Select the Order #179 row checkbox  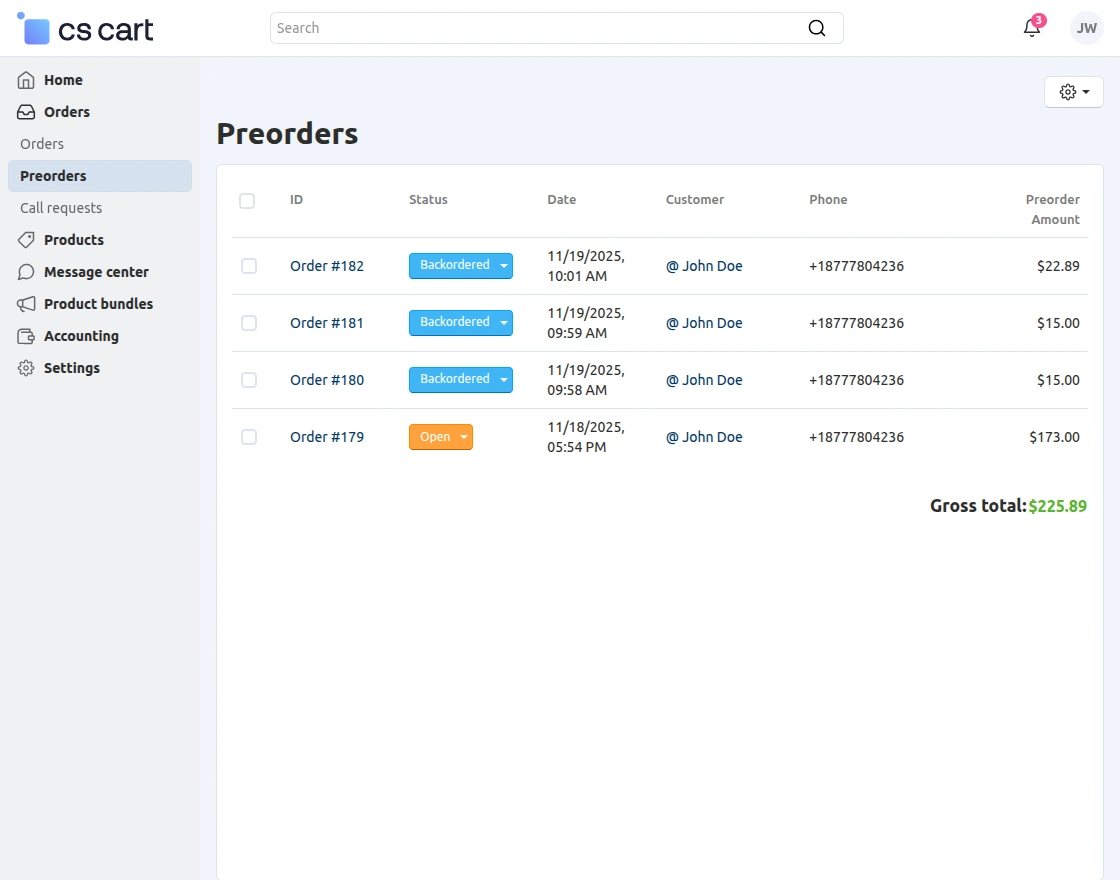[249, 437]
